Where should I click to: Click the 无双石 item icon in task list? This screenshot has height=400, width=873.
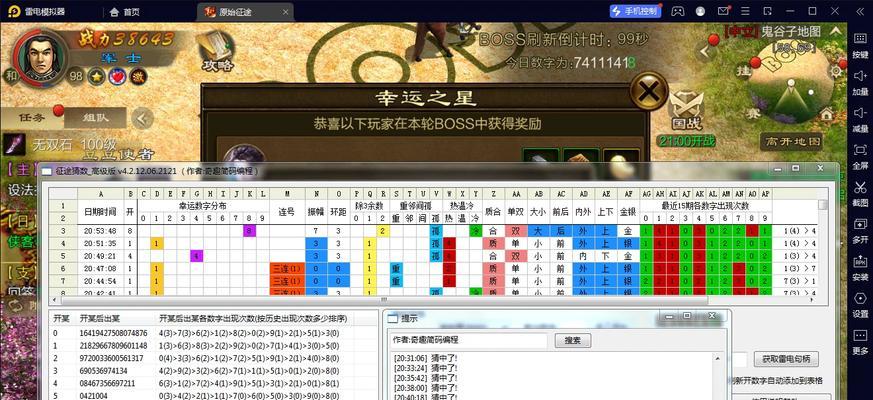[14, 144]
